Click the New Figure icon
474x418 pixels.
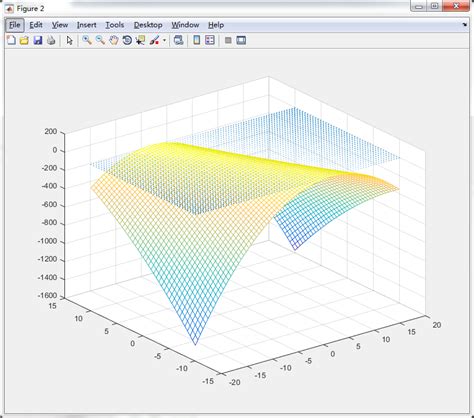pos(11,40)
